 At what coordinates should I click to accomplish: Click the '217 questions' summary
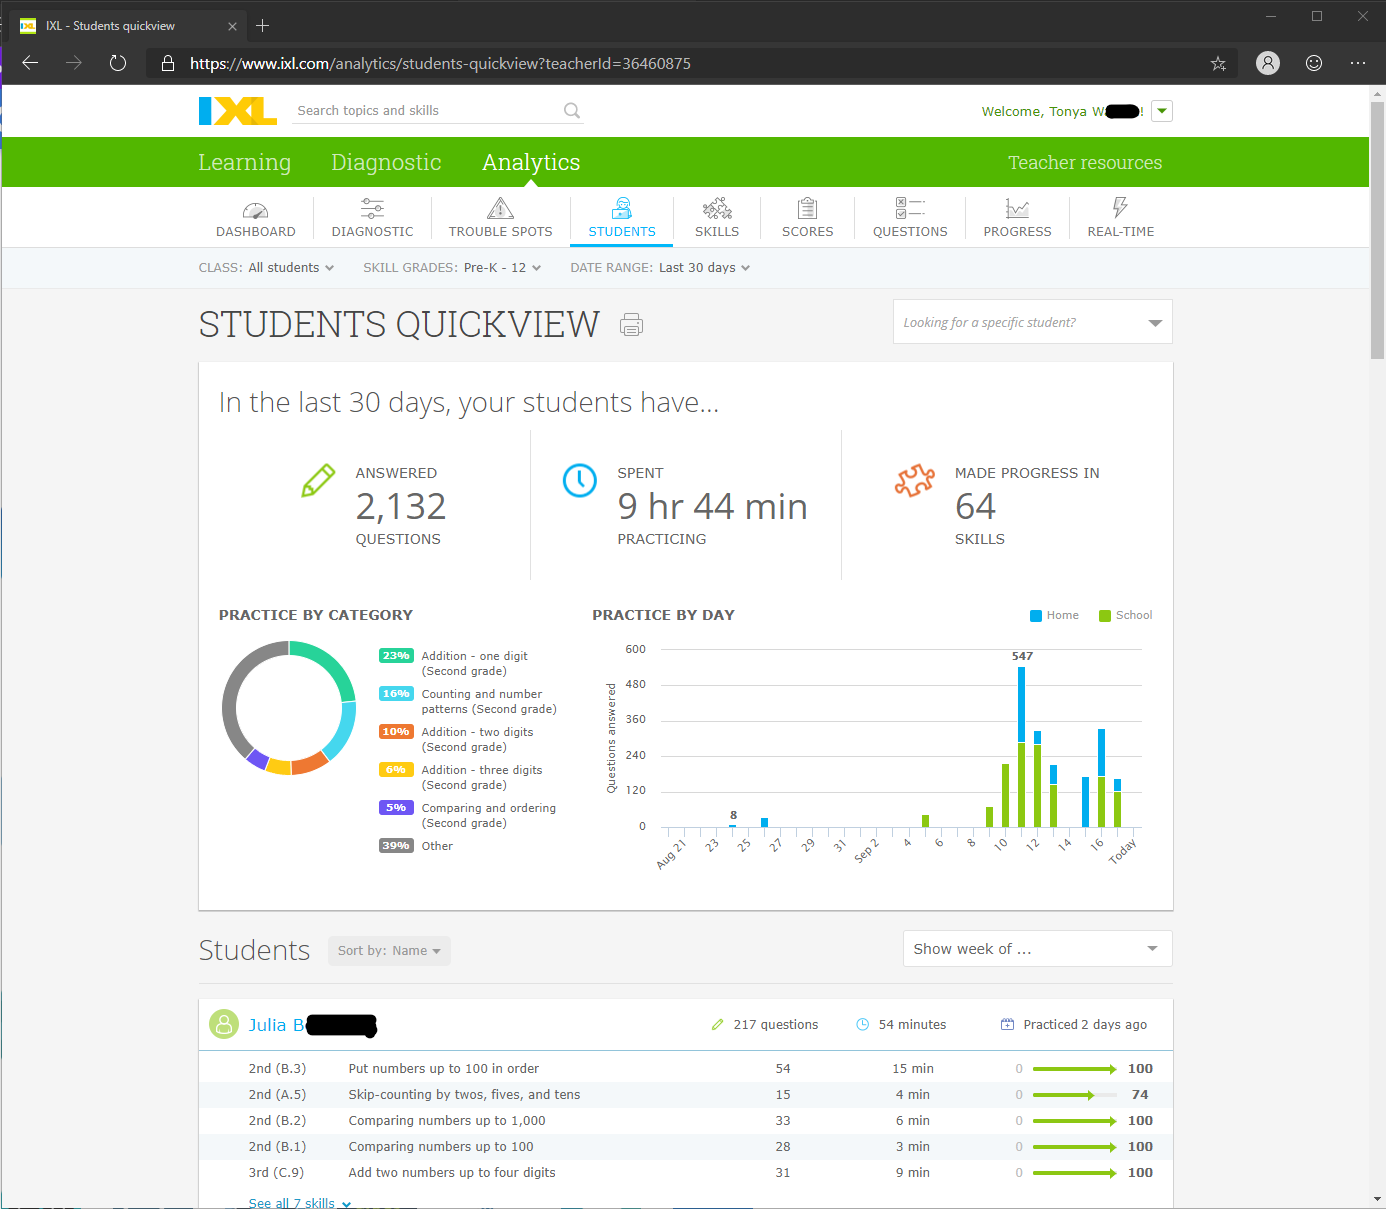coord(775,1025)
